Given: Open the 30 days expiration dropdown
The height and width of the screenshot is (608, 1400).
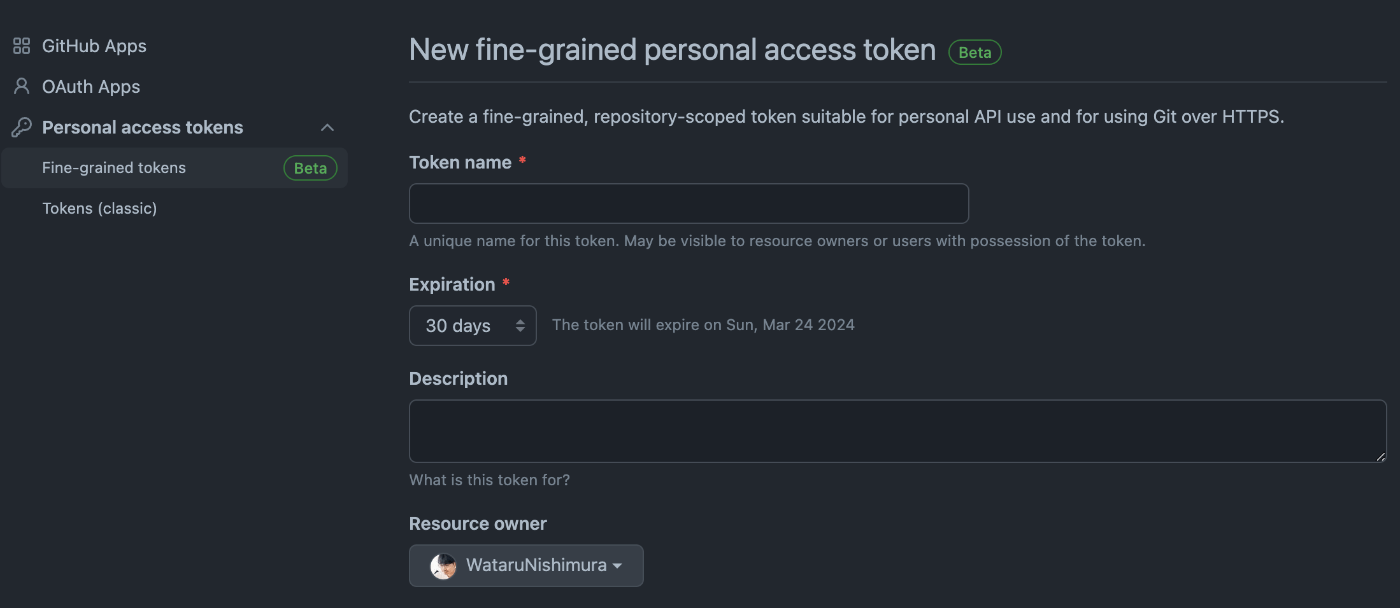Looking at the screenshot, I should (x=473, y=326).
